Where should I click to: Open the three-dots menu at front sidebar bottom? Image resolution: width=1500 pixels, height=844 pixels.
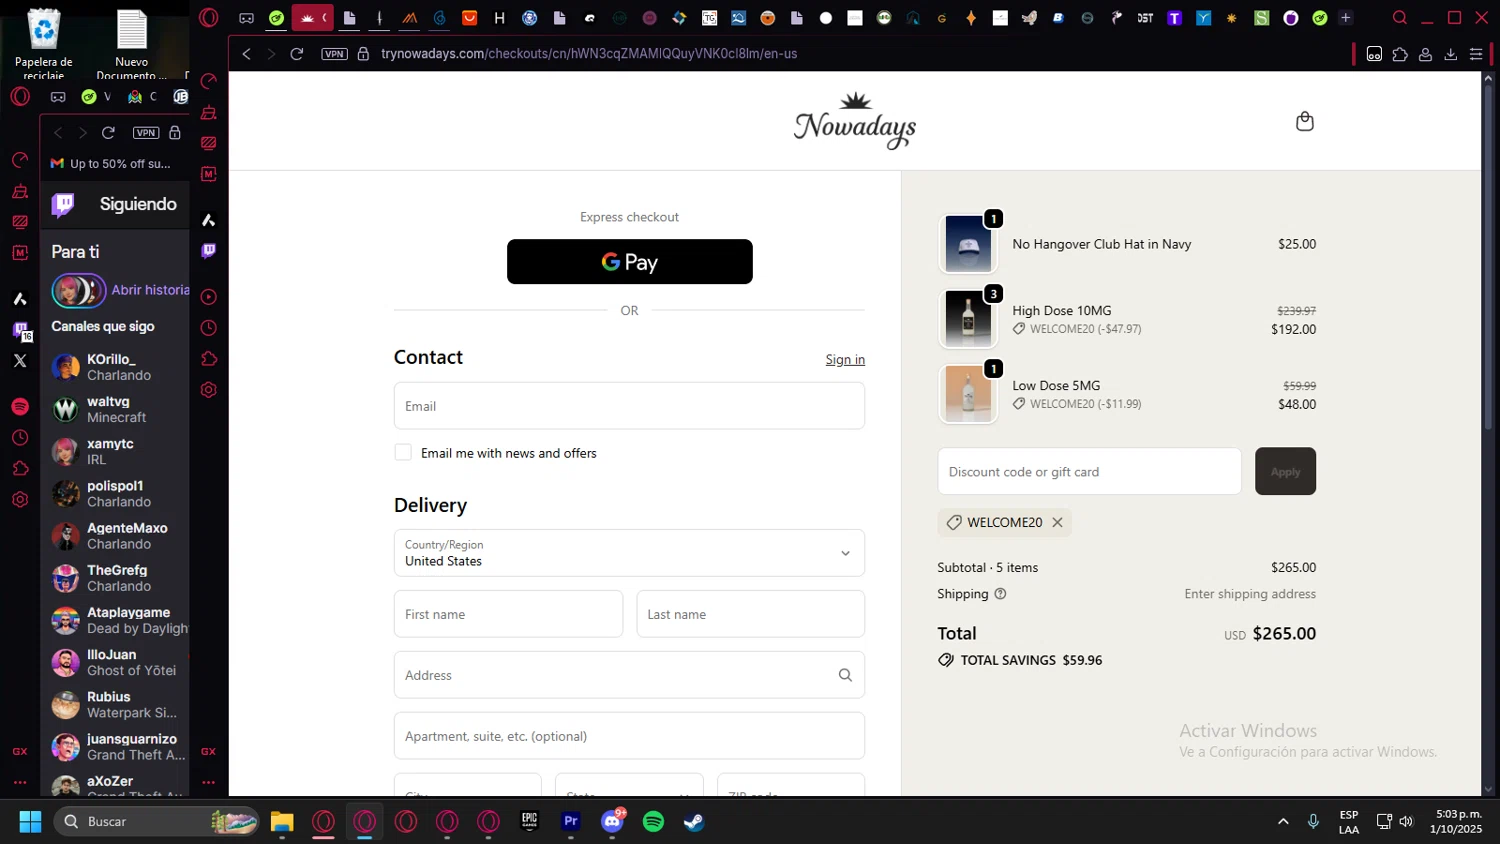(x=209, y=782)
